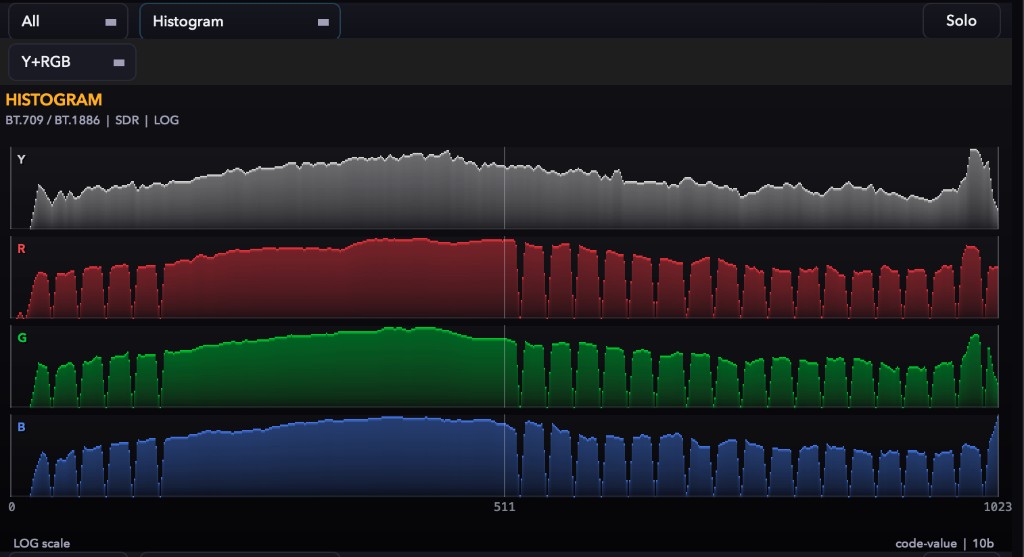The height and width of the screenshot is (557, 1024).
Task: Click the 0 axis value
Action: pyautogui.click(x=12, y=507)
